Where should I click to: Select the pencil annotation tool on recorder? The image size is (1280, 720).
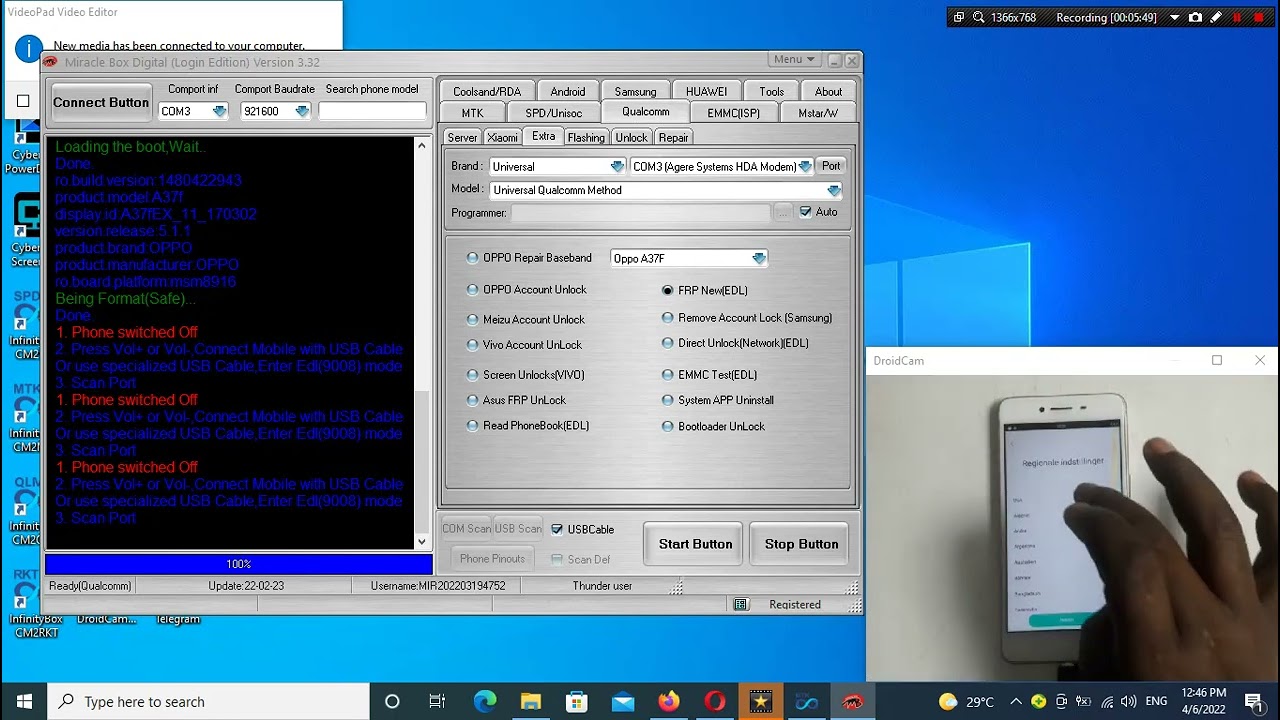tap(1216, 17)
